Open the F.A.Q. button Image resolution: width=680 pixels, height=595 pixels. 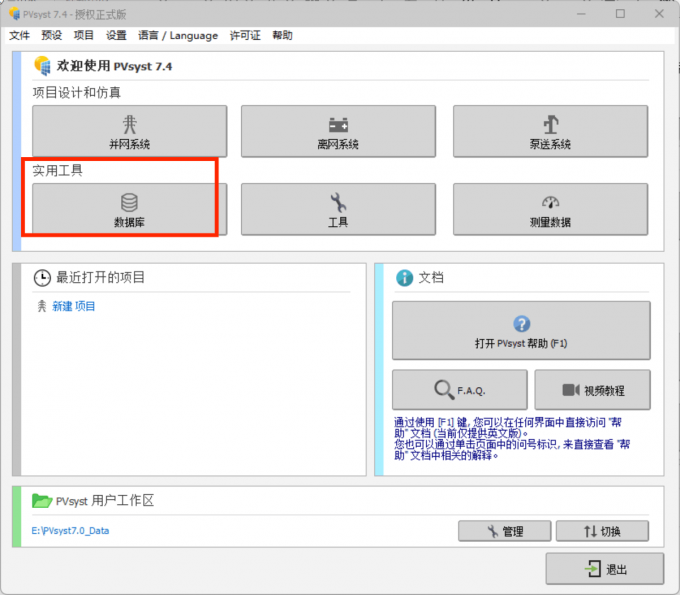460,389
